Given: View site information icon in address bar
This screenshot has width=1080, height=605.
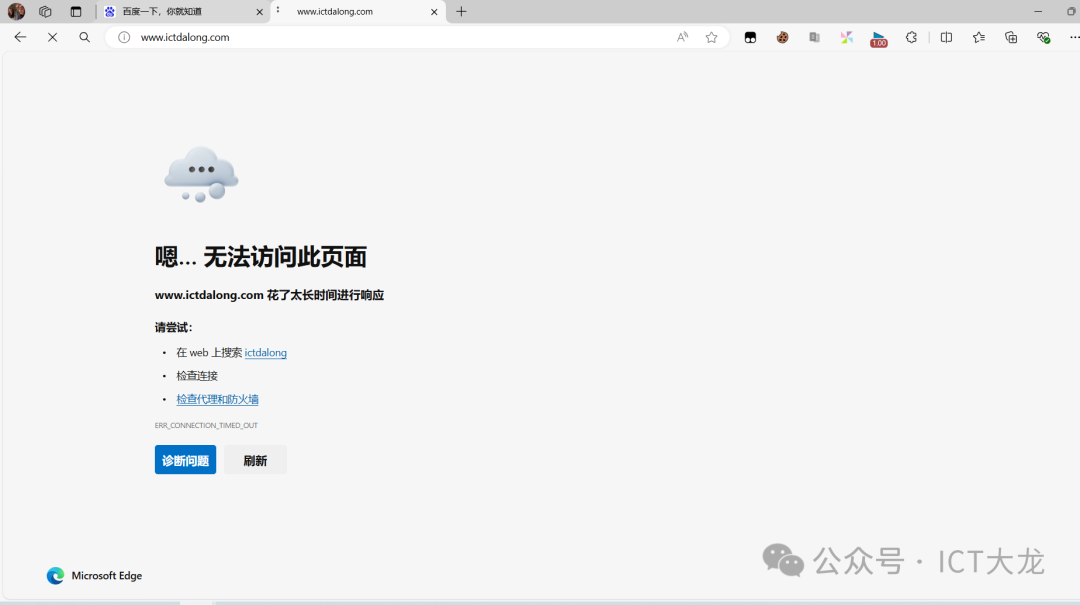Looking at the screenshot, I should [x=124, y=37].
